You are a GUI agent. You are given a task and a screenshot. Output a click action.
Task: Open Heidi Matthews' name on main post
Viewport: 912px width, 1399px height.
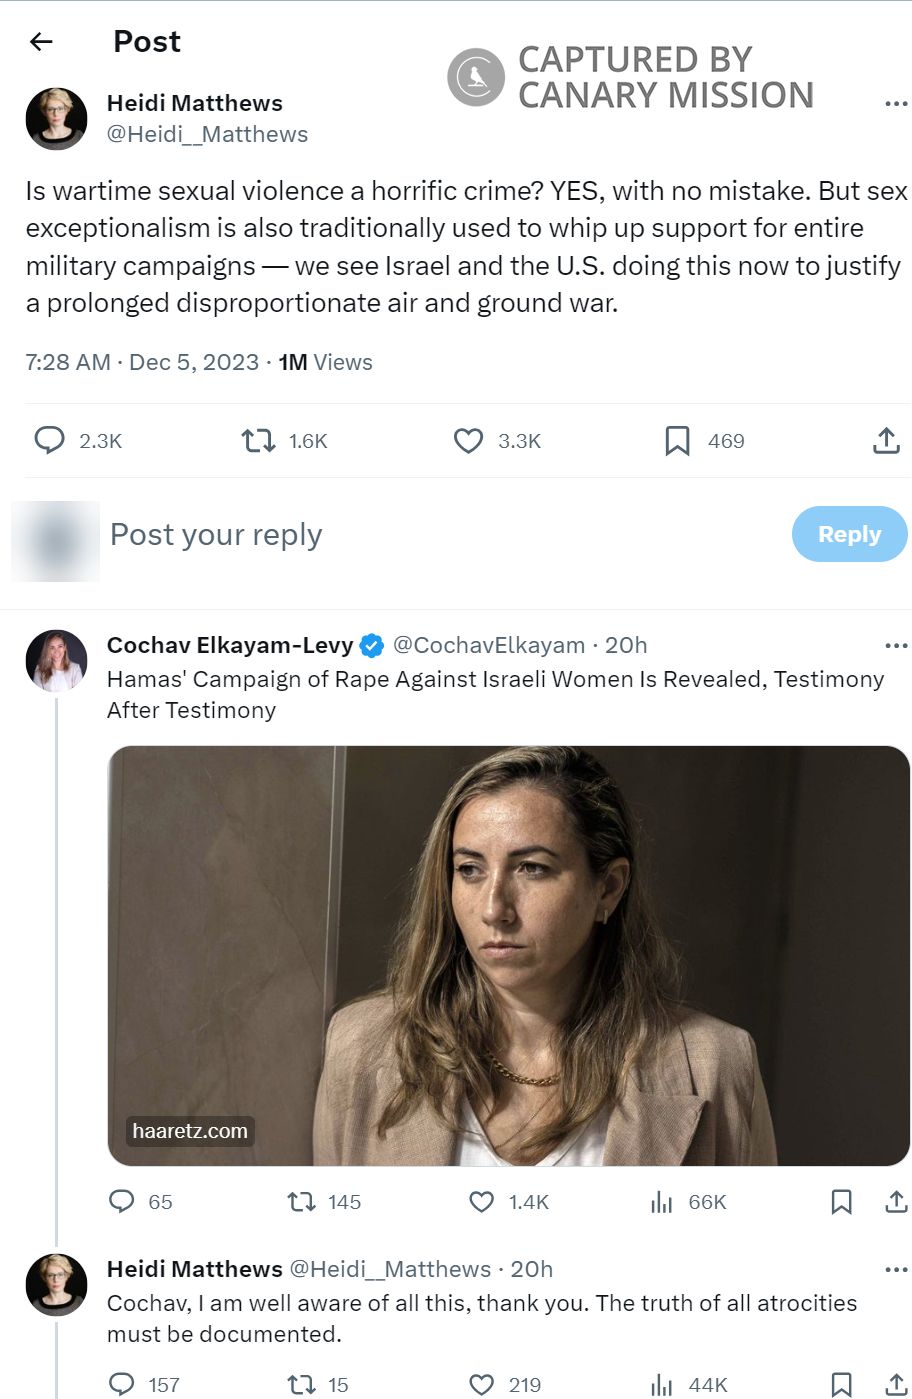click(x=194, y=103)
